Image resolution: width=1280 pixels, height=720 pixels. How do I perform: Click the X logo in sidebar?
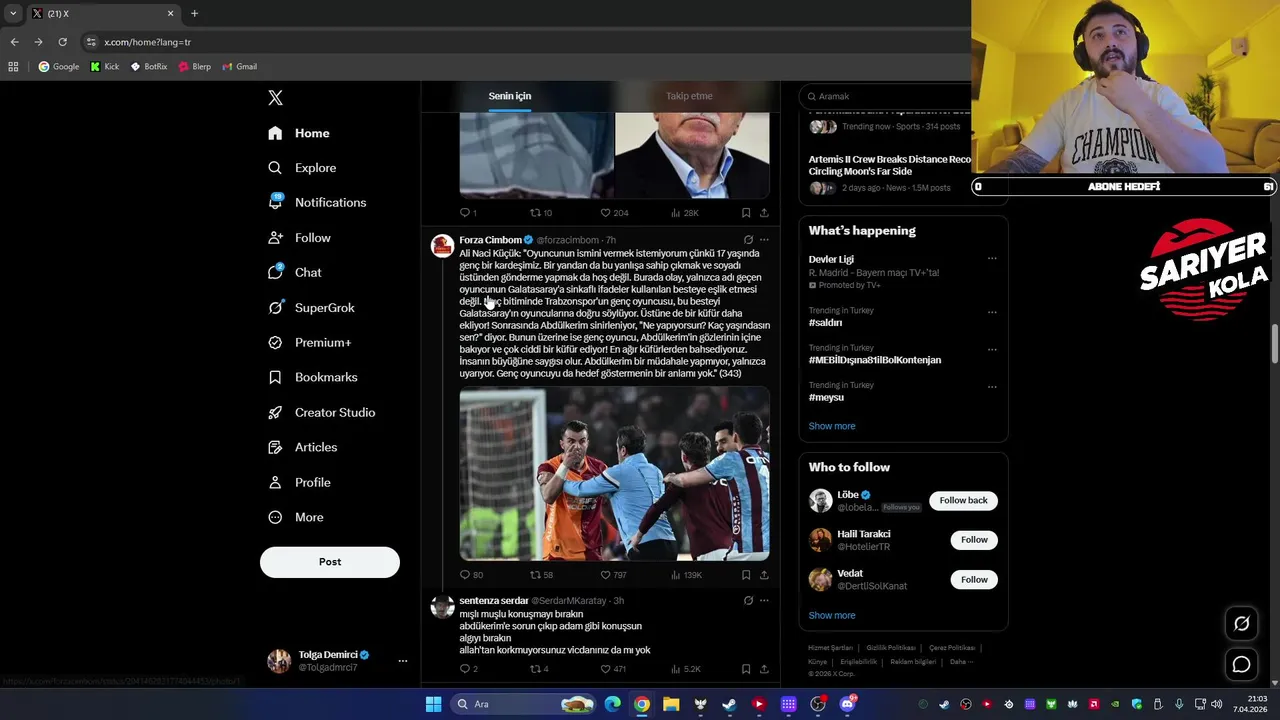click(275, 97)
